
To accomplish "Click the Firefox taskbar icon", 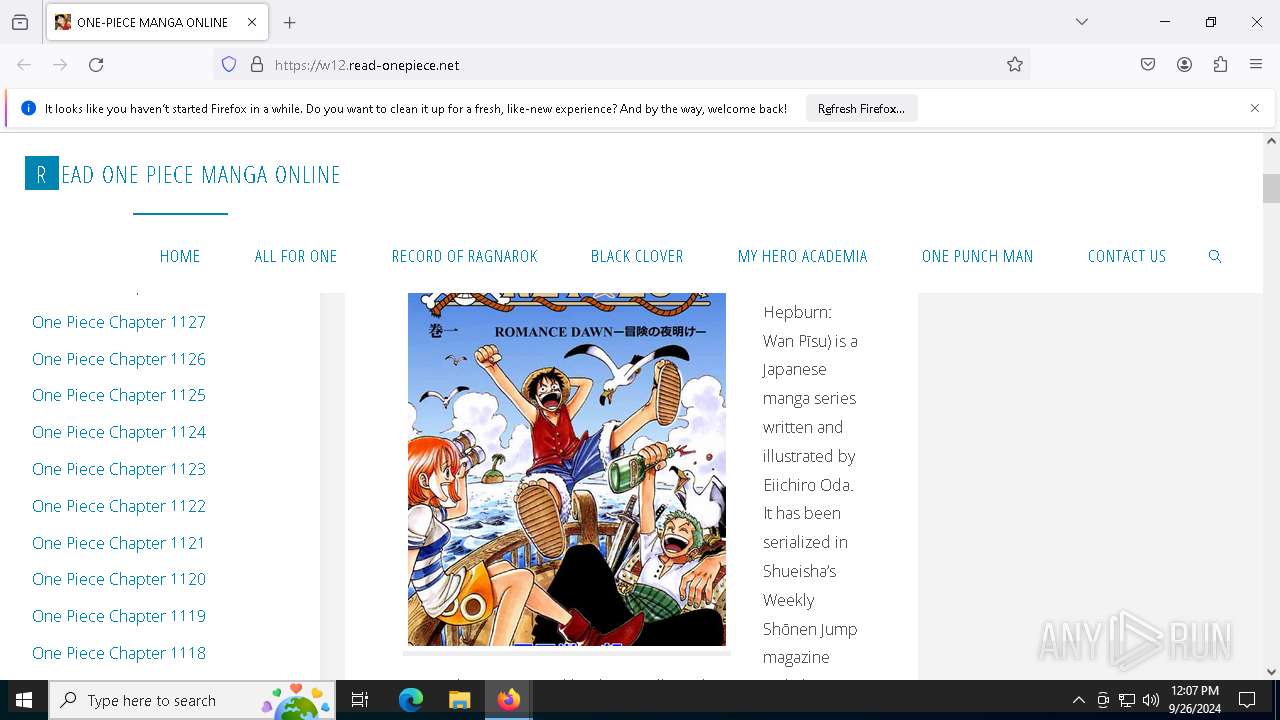I will pyautogui.click(x=509, y=700).
